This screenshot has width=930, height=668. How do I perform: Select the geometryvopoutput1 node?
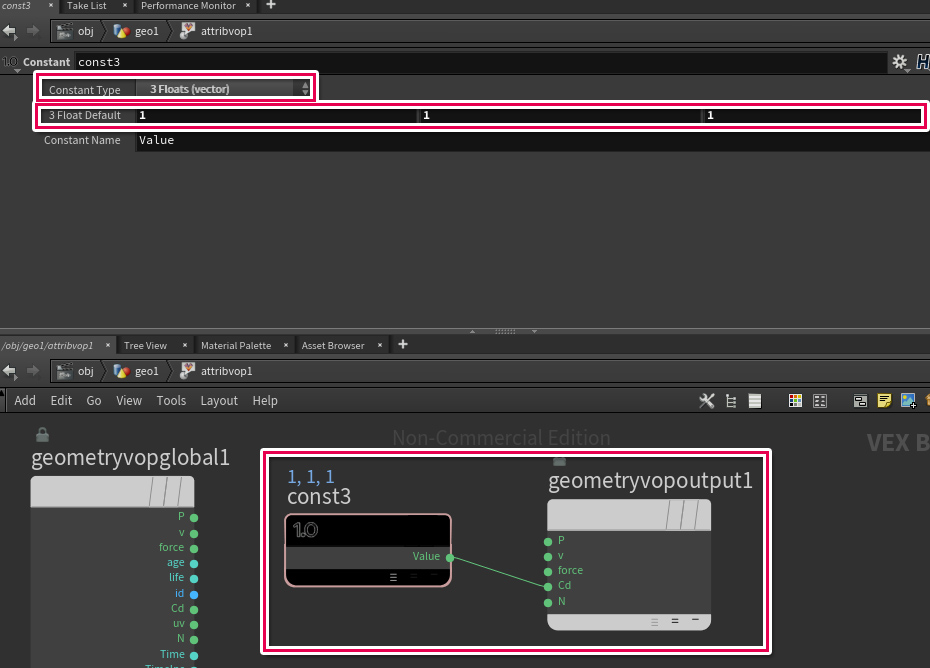click(x=629, y=564)
